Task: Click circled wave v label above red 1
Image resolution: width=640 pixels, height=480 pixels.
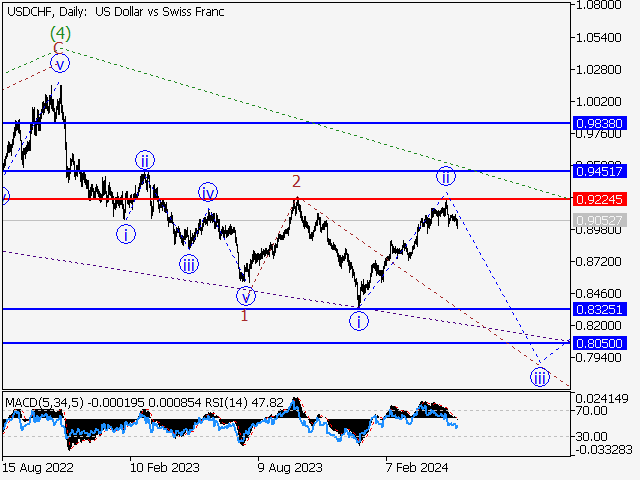Action: point(246,296)
